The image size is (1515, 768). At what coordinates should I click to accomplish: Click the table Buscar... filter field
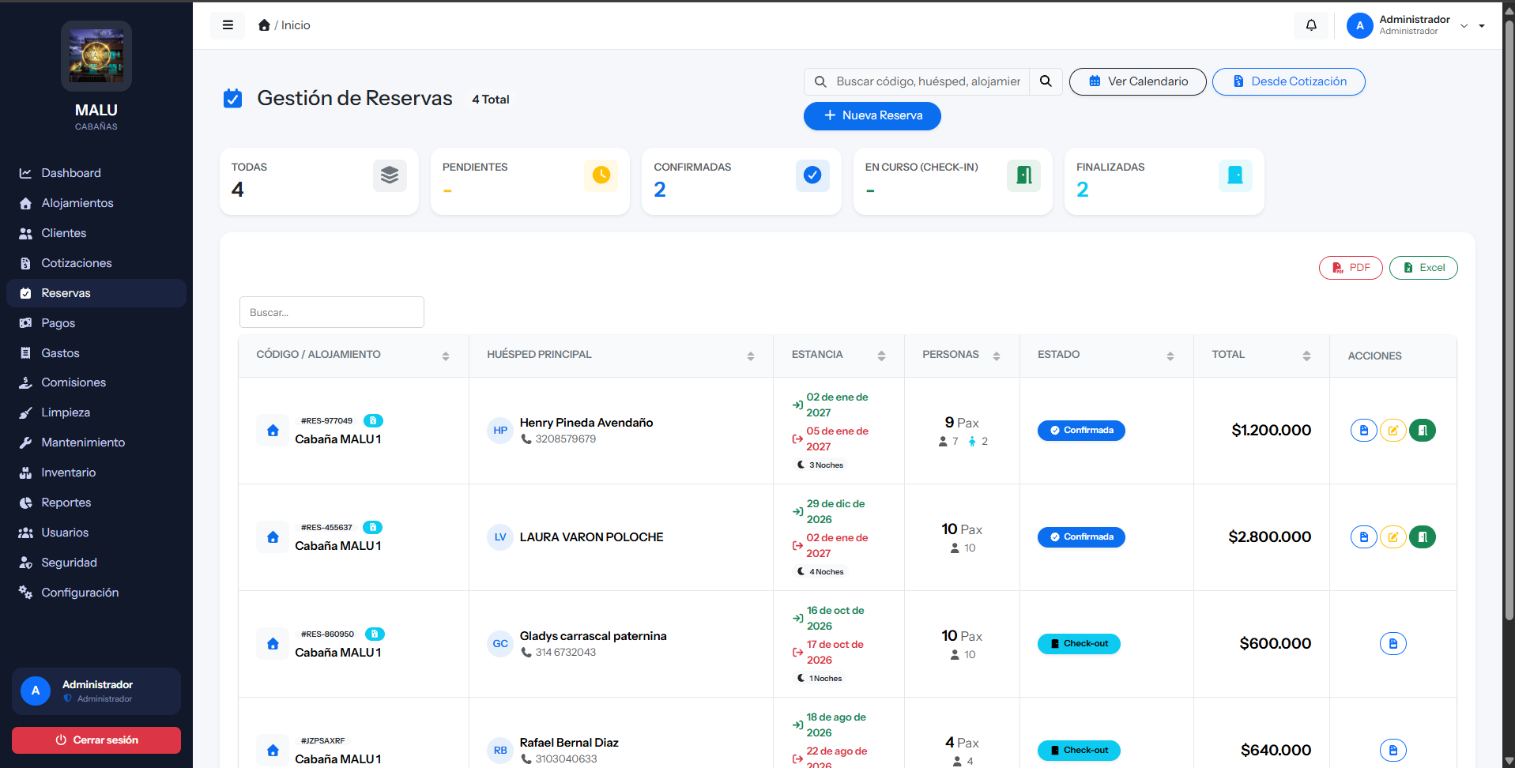pos(332,312)
